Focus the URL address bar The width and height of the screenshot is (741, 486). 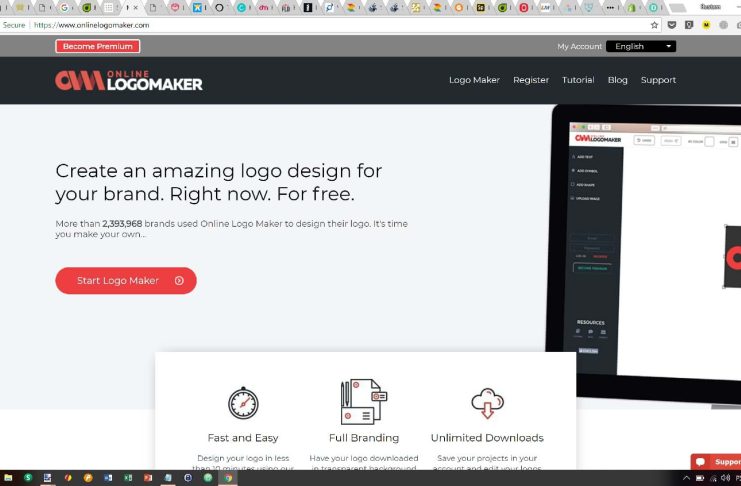point(331,25)
